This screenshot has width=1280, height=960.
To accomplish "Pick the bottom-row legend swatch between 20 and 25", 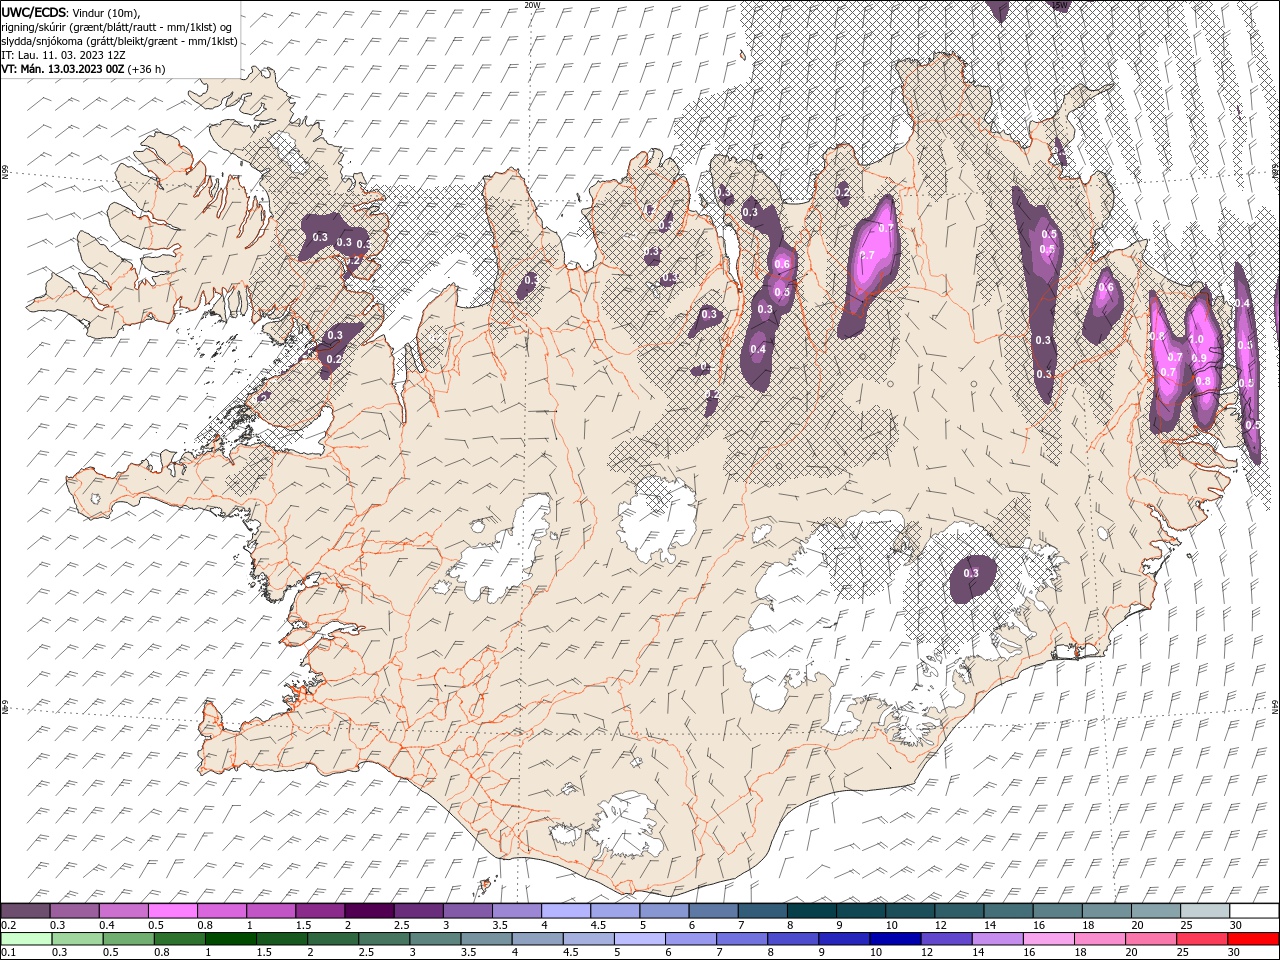I will pyautogui.click(x=1150, y=939).
